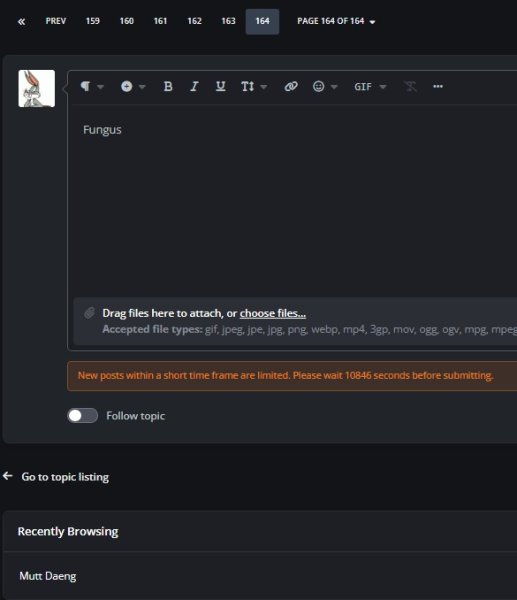Open GIF picker
Viewport: 517px width, 600px height.
click(x=363, y=87)
